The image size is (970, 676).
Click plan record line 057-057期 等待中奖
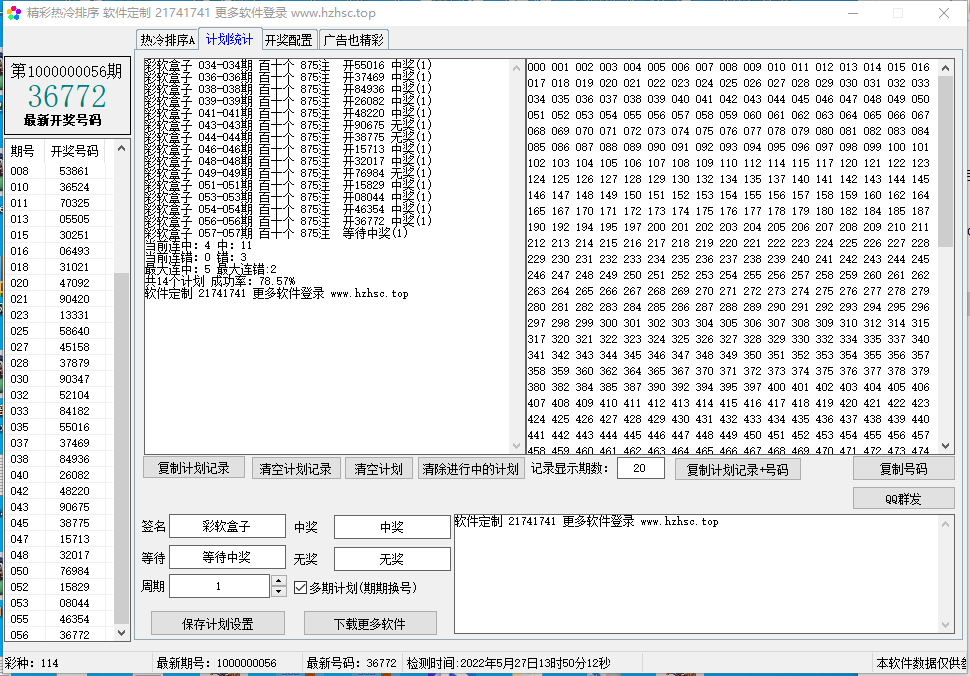click(277, 233)
